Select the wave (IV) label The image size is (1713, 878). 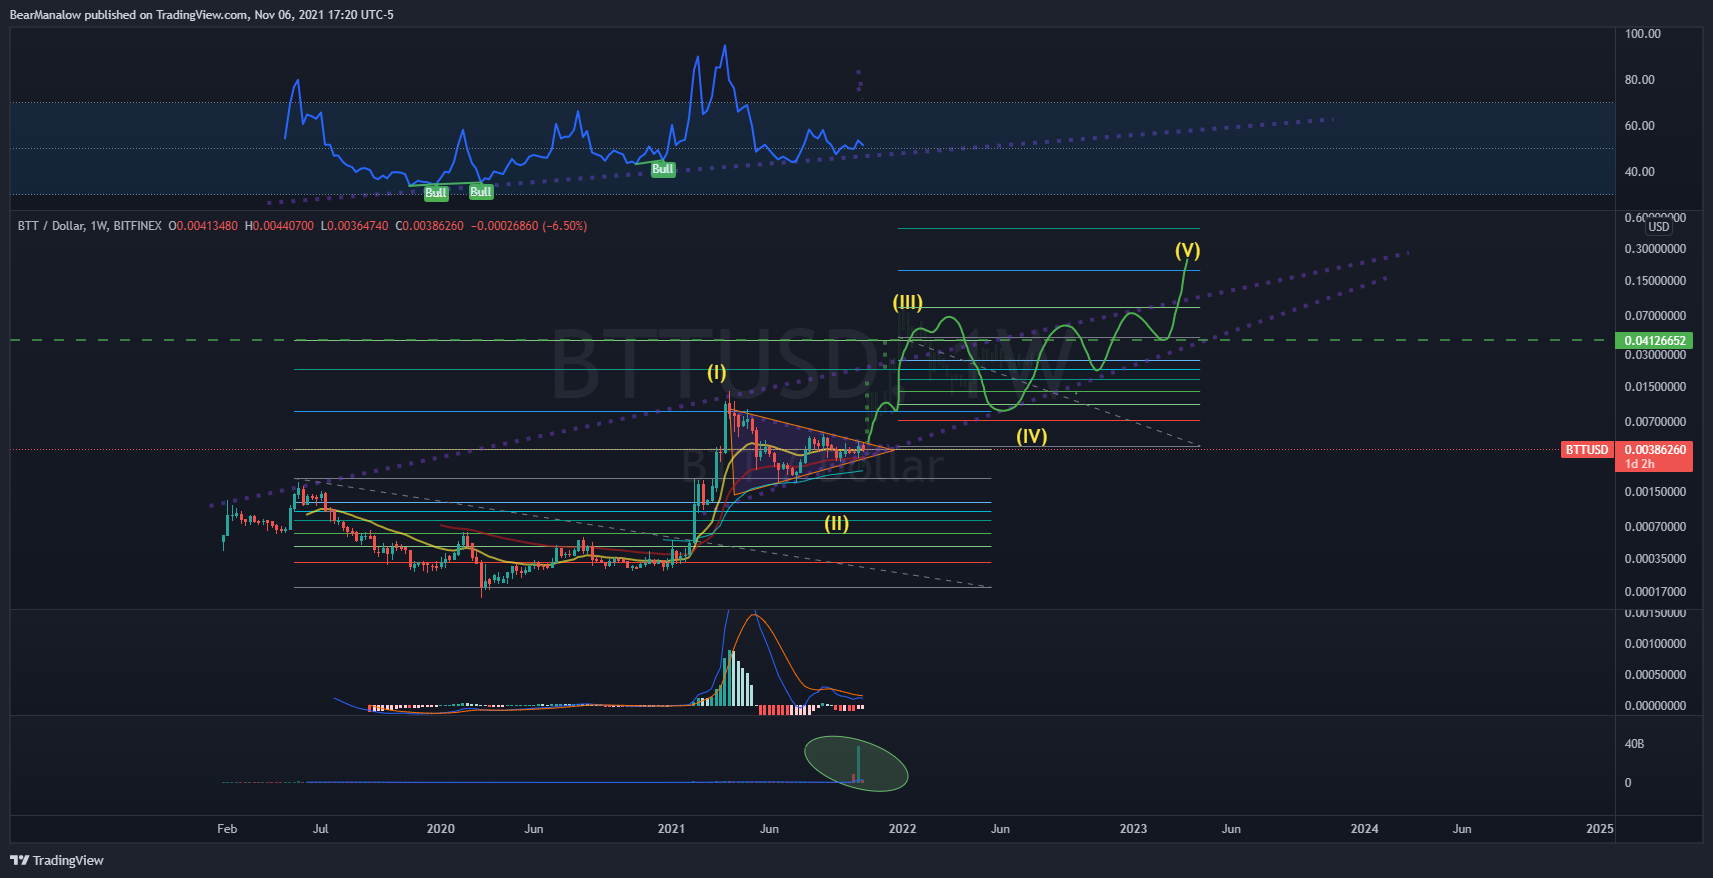click(1032, 436)
